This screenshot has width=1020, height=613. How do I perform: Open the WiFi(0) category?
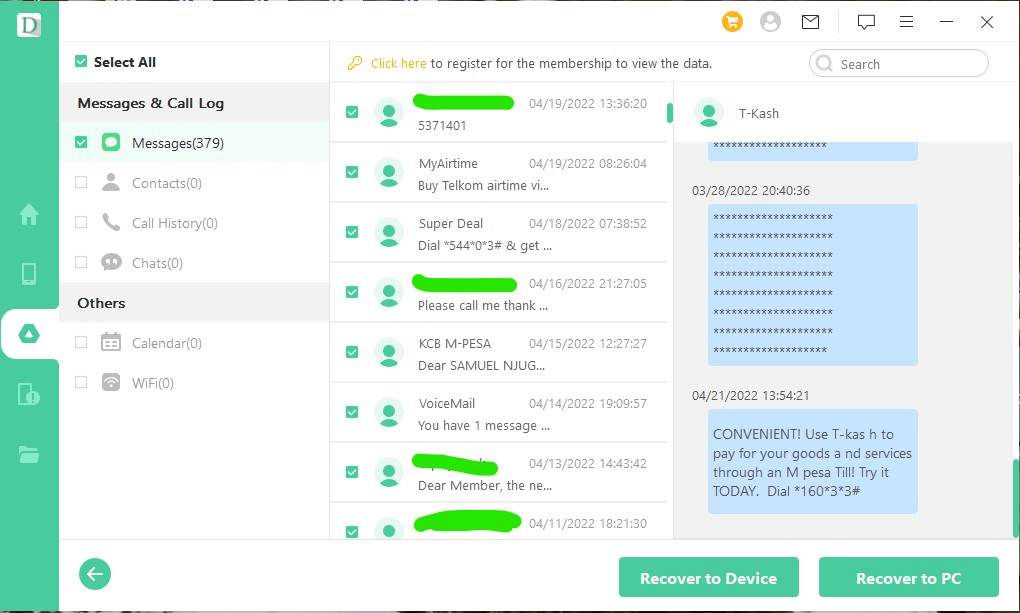(194, 383)
